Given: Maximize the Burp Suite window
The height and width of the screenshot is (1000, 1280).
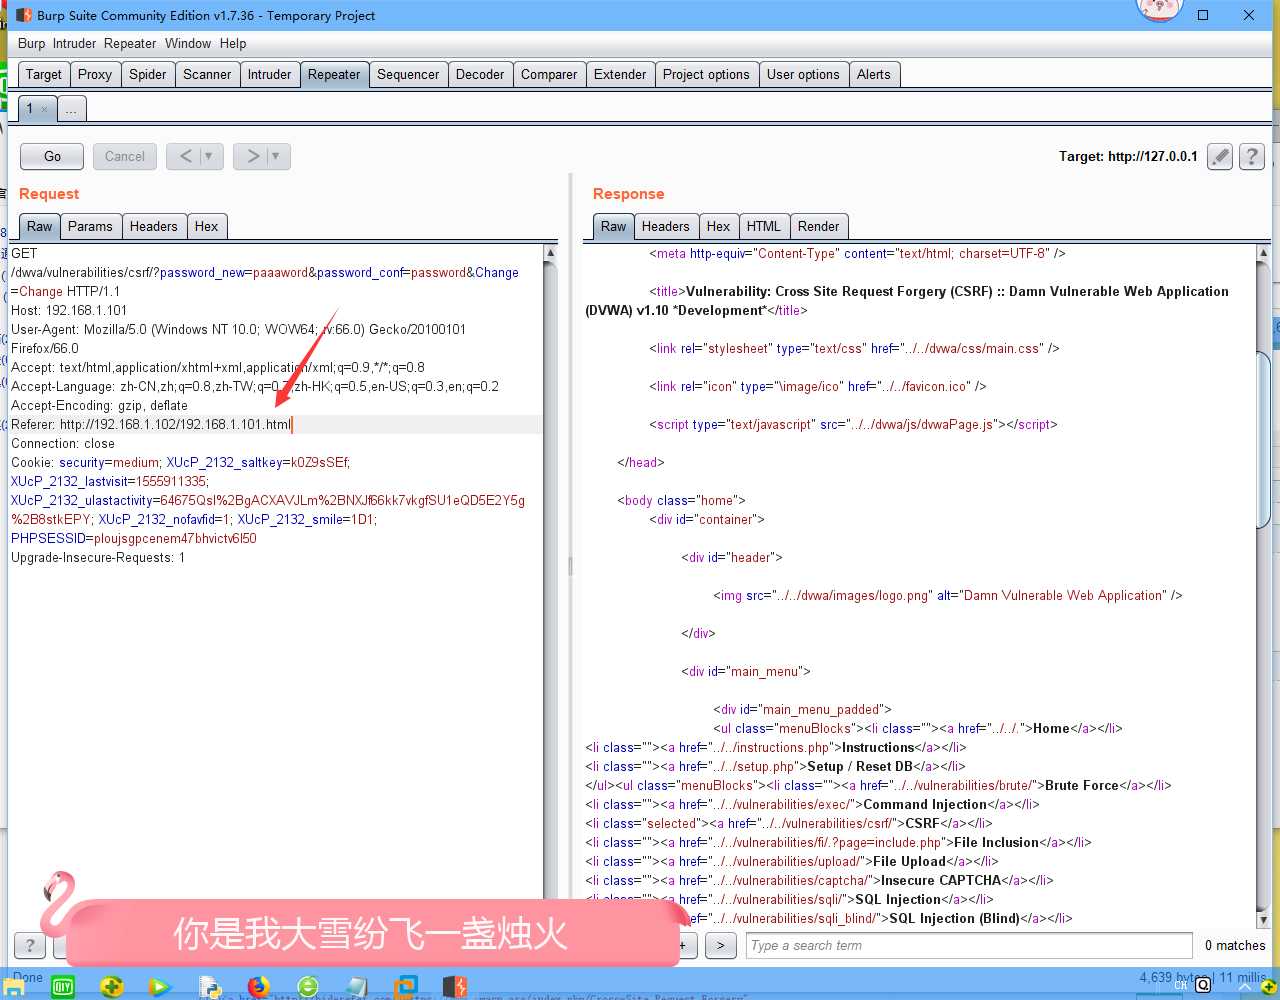Looking at the screenshot, I should point(1203,15).
